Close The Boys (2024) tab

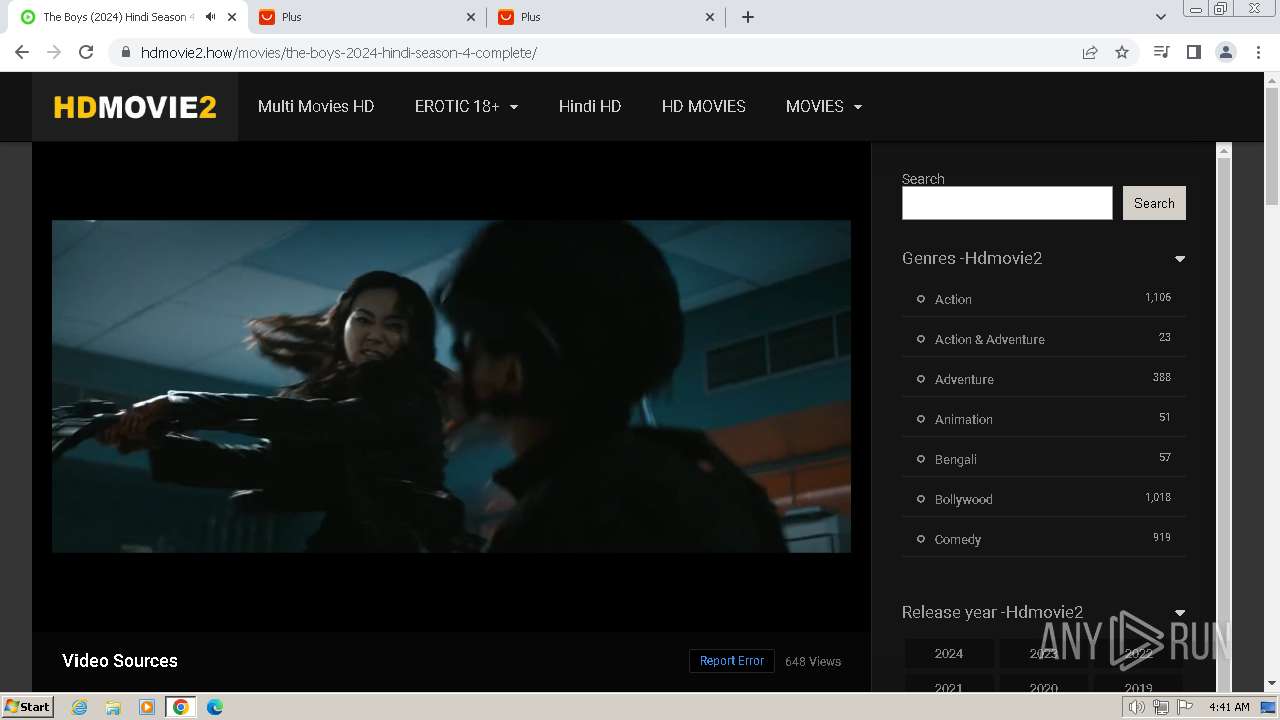click(232, 17)
